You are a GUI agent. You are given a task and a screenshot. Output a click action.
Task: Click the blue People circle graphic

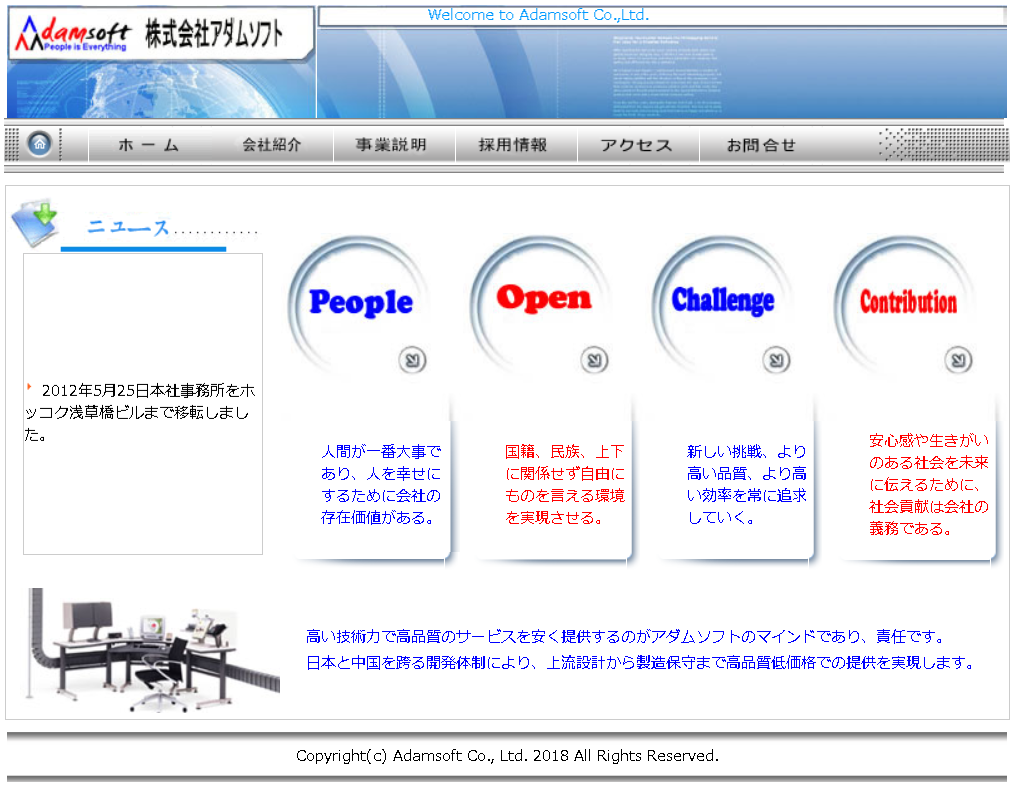(x=360, y=302)
